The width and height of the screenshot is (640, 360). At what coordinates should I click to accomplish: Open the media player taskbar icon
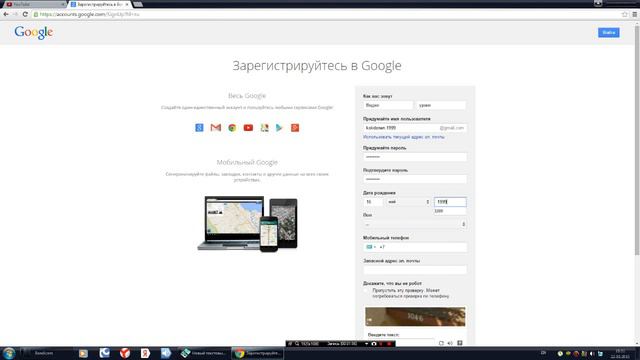coord(83,353)
